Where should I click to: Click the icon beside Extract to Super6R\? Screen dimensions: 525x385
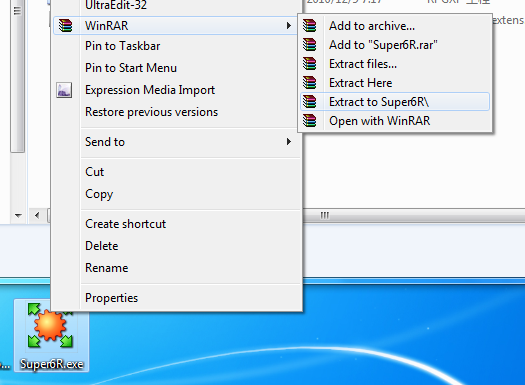point(310,102)
